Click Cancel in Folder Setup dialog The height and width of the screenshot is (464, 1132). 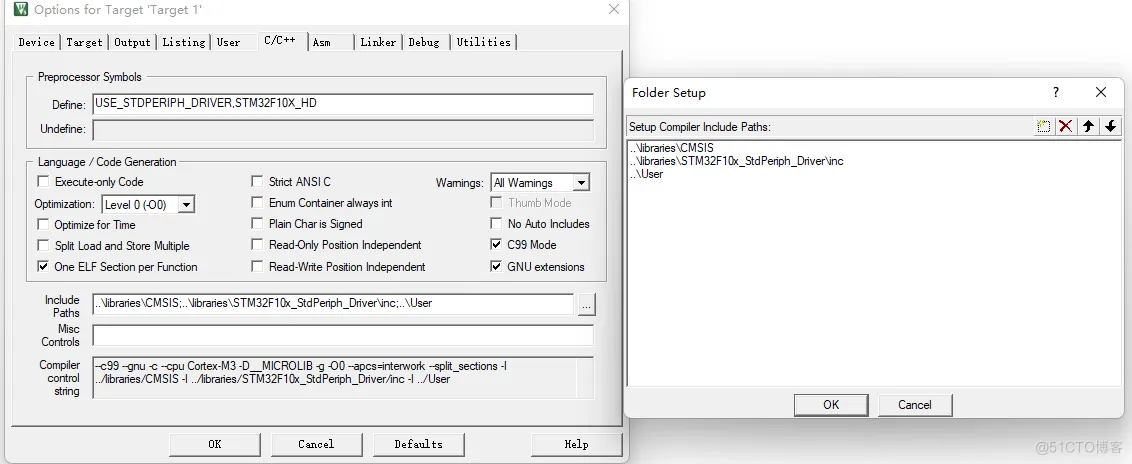tap(915, 405)
